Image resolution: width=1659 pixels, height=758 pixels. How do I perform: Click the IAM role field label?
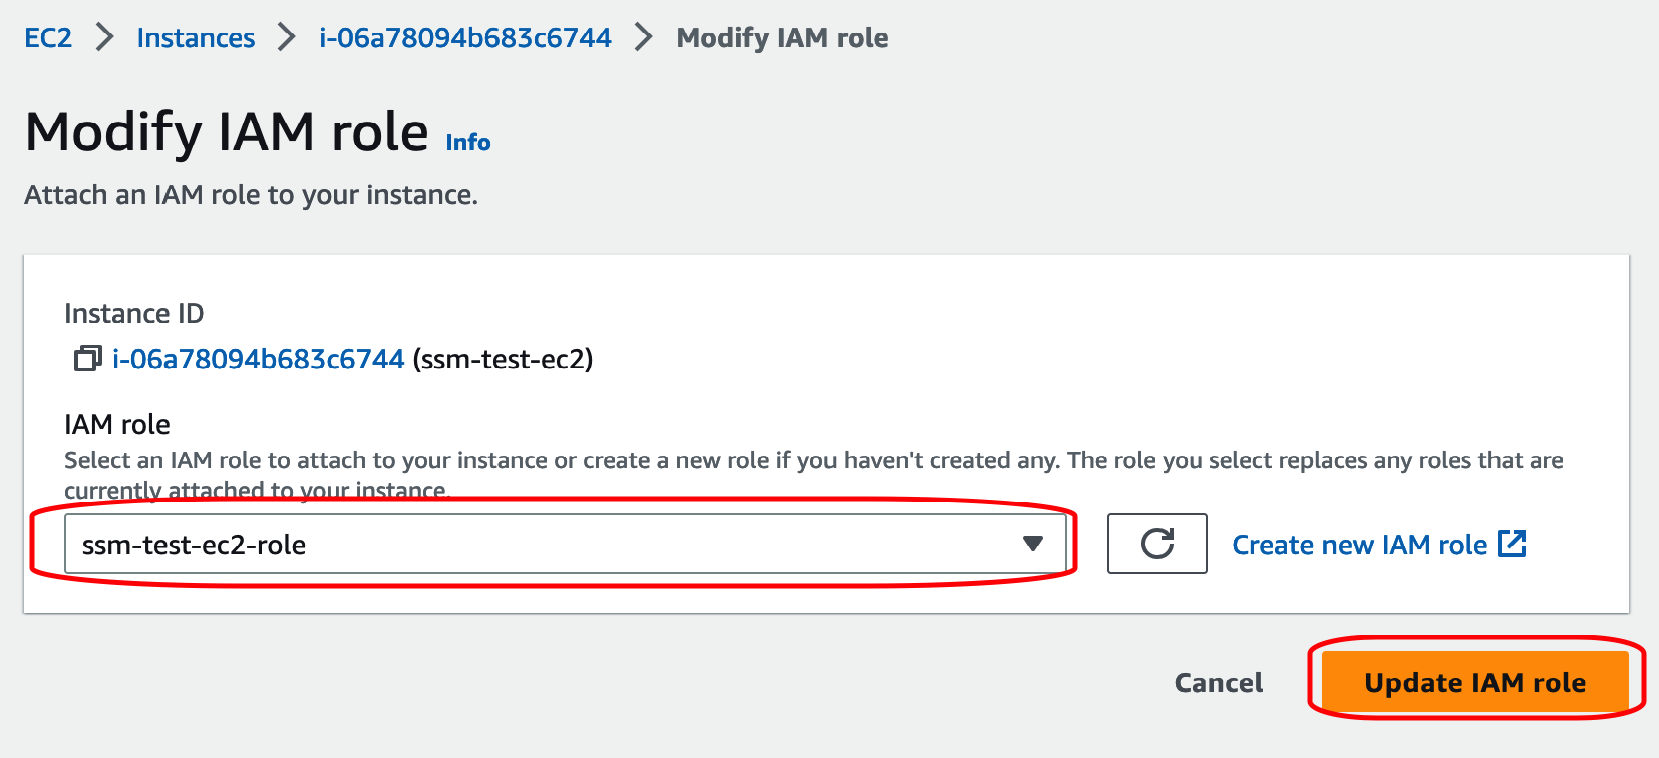(117, 425)
